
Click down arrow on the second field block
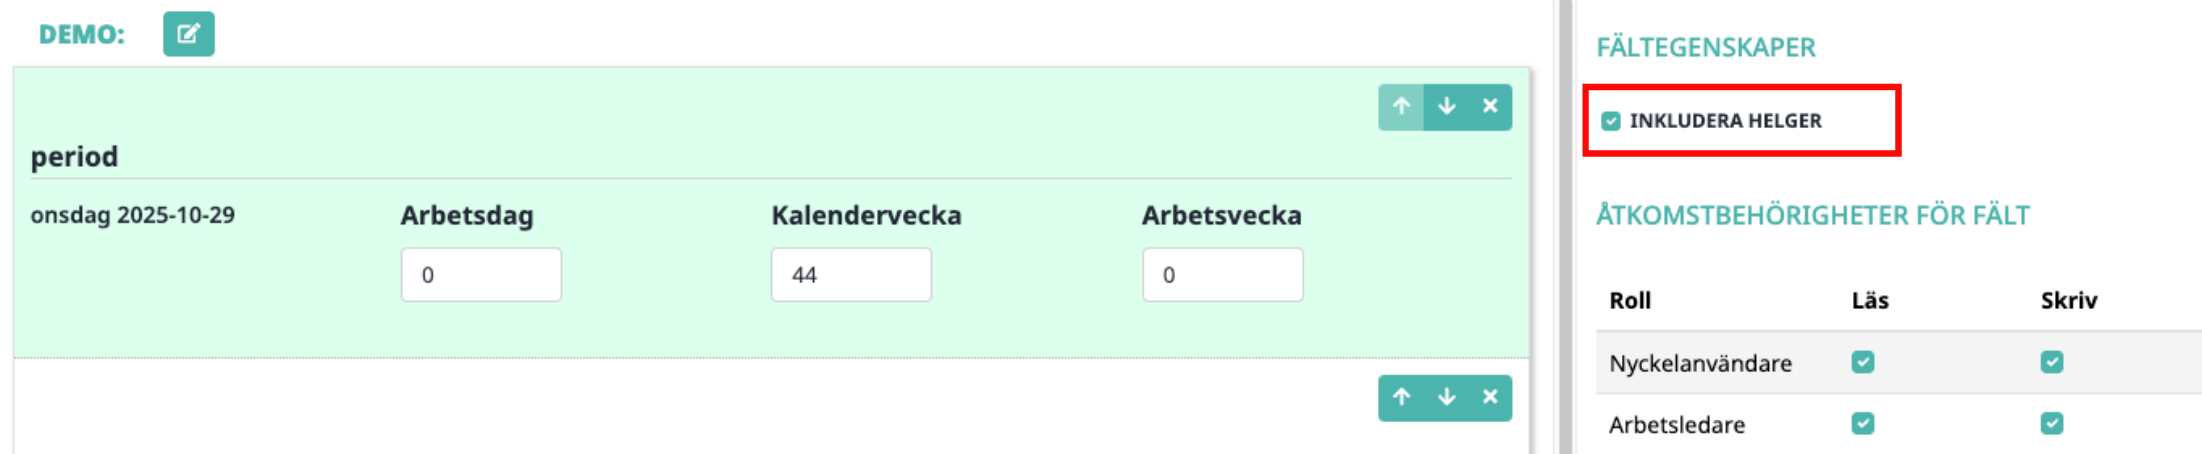point(1446,397)
